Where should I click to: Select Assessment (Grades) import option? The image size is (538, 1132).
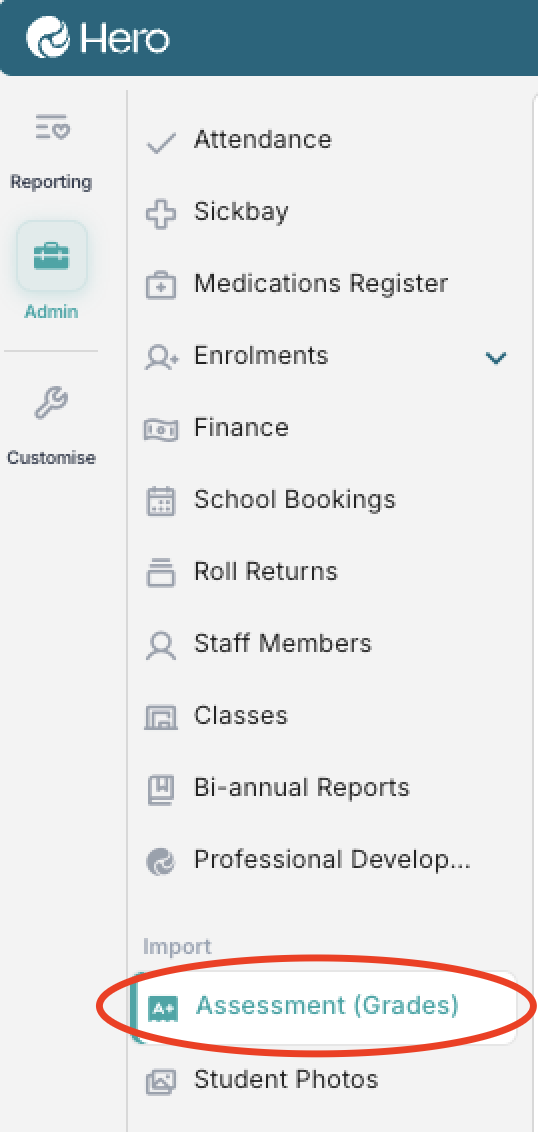(325, 1007)
